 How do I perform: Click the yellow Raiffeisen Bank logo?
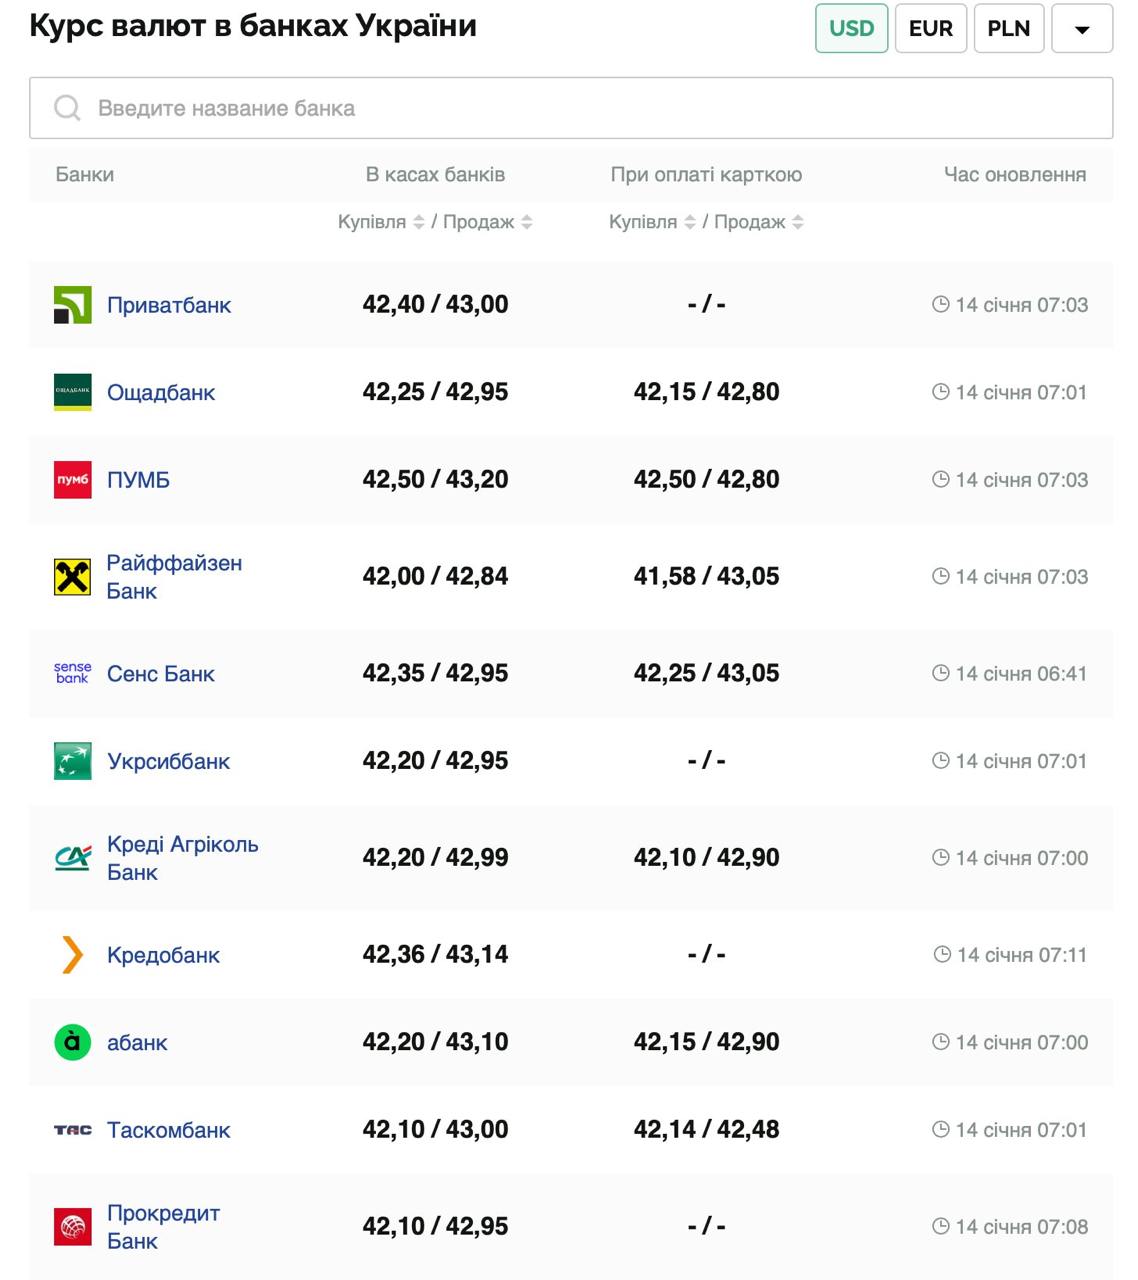[x=72, y=577]
